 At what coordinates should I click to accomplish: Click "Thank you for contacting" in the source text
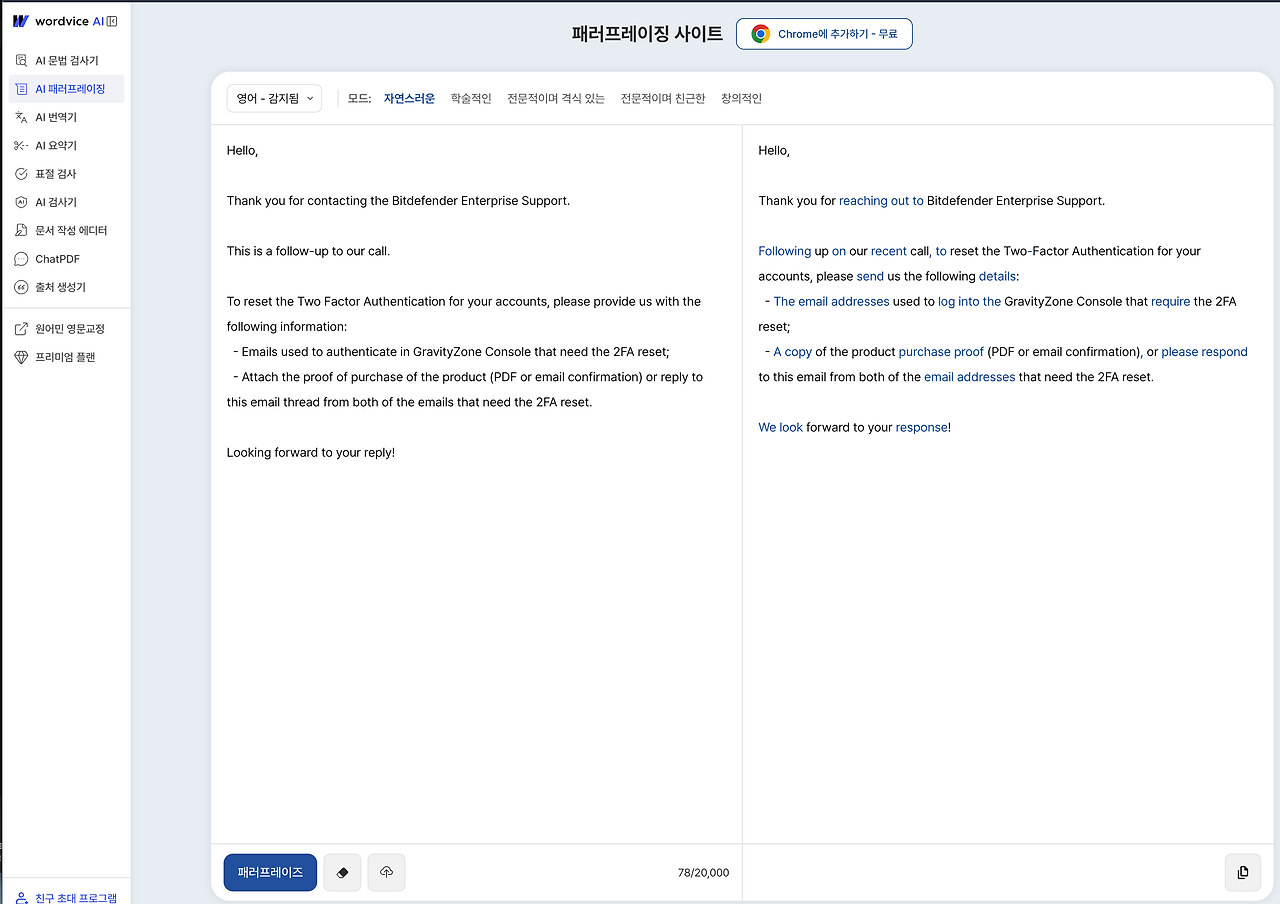pos(296,201)
